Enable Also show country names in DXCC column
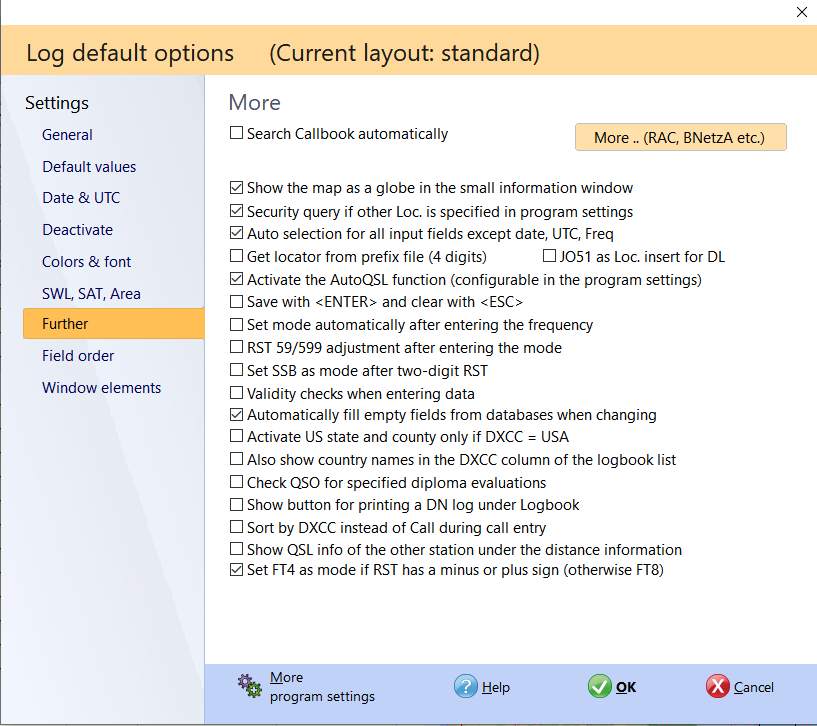Screen dimensions: 817x726 pyautogui.click(x=236, y=459)
